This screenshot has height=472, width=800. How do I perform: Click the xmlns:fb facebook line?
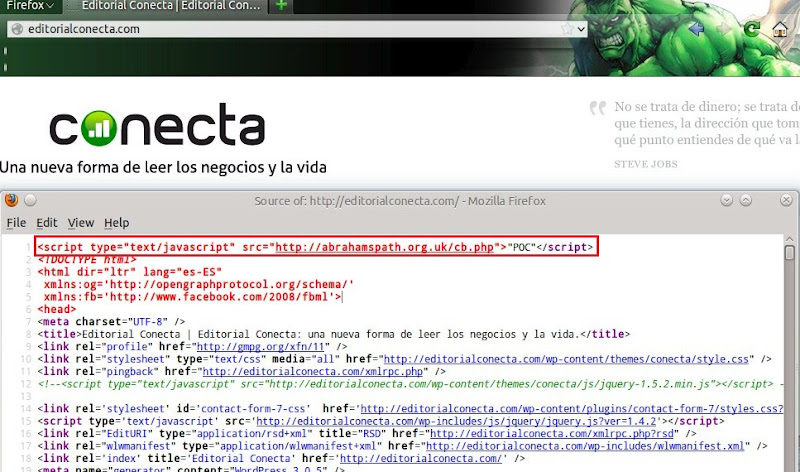click(x=192, y=297)
